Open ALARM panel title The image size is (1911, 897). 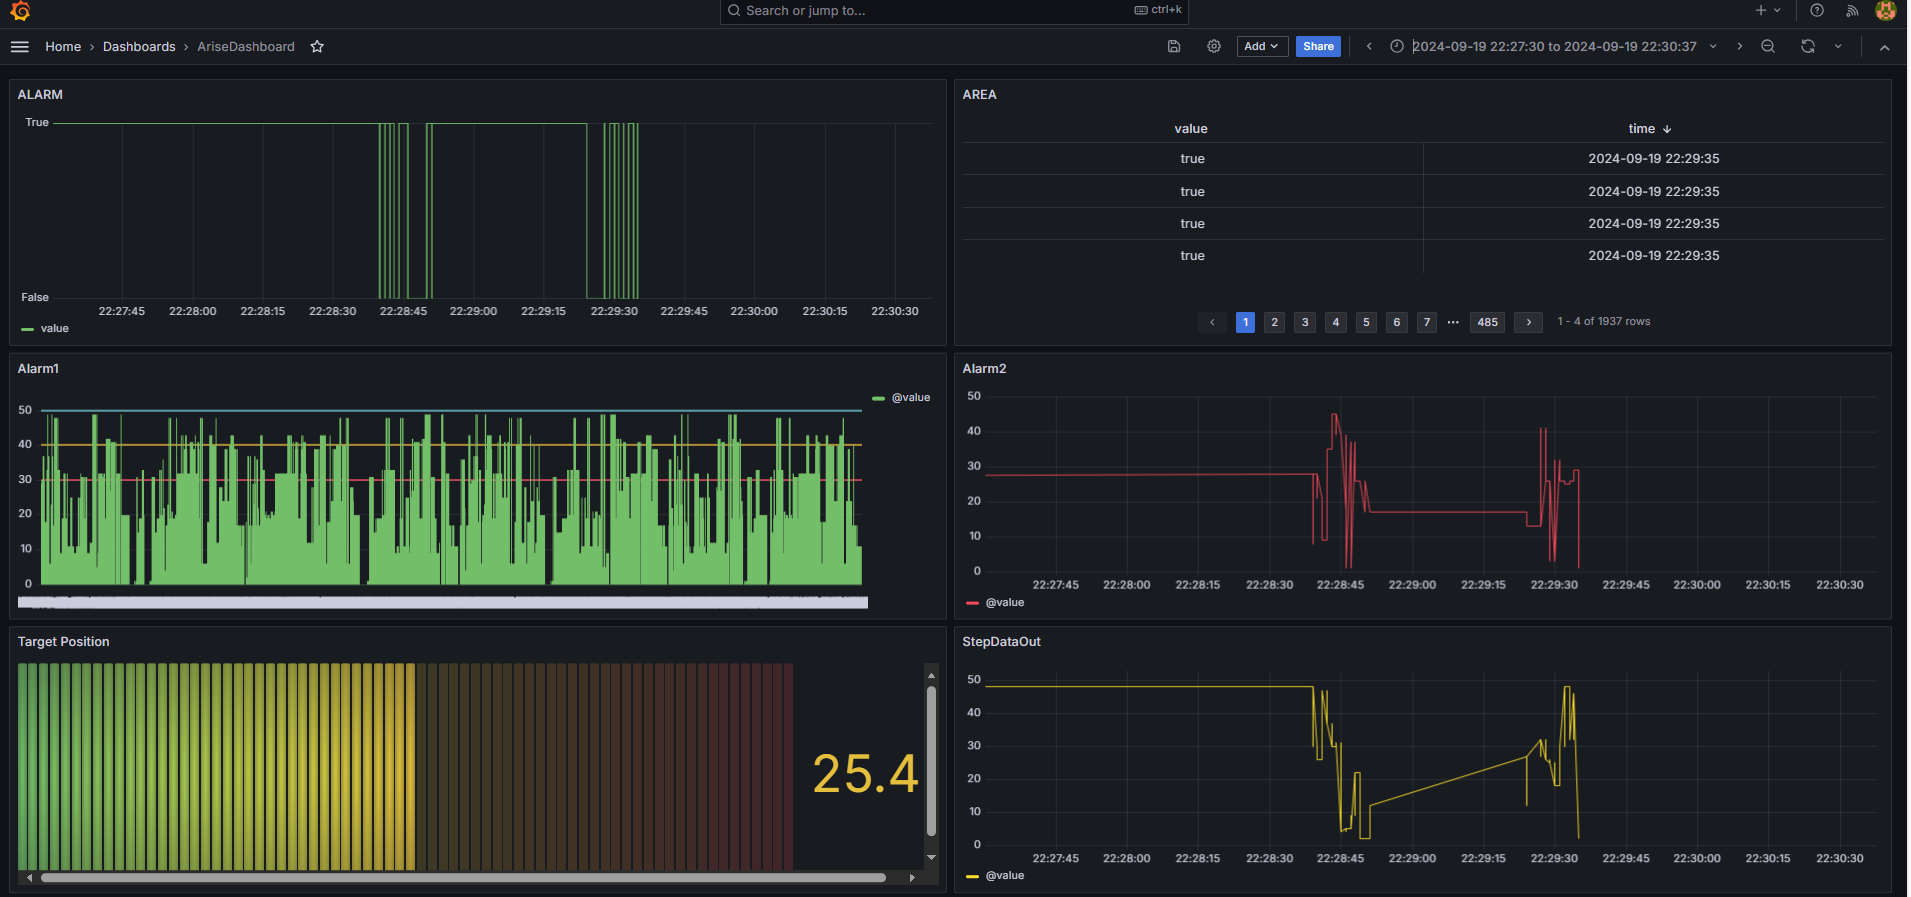point(40,95)
